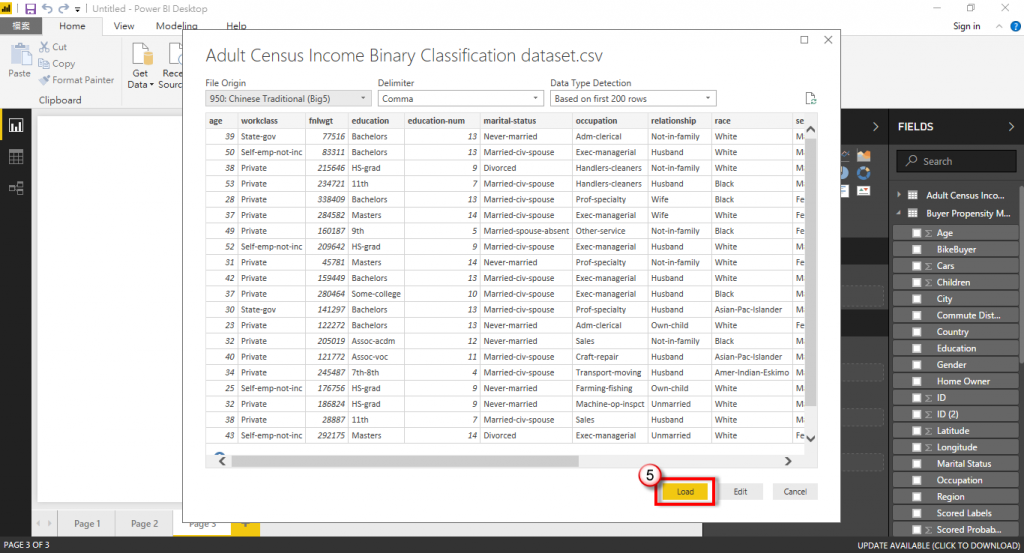Click search magnifier icon in Fields
Image resolution: width=1024 pixels, height=553 pixels.
click(x=911, y=161)
